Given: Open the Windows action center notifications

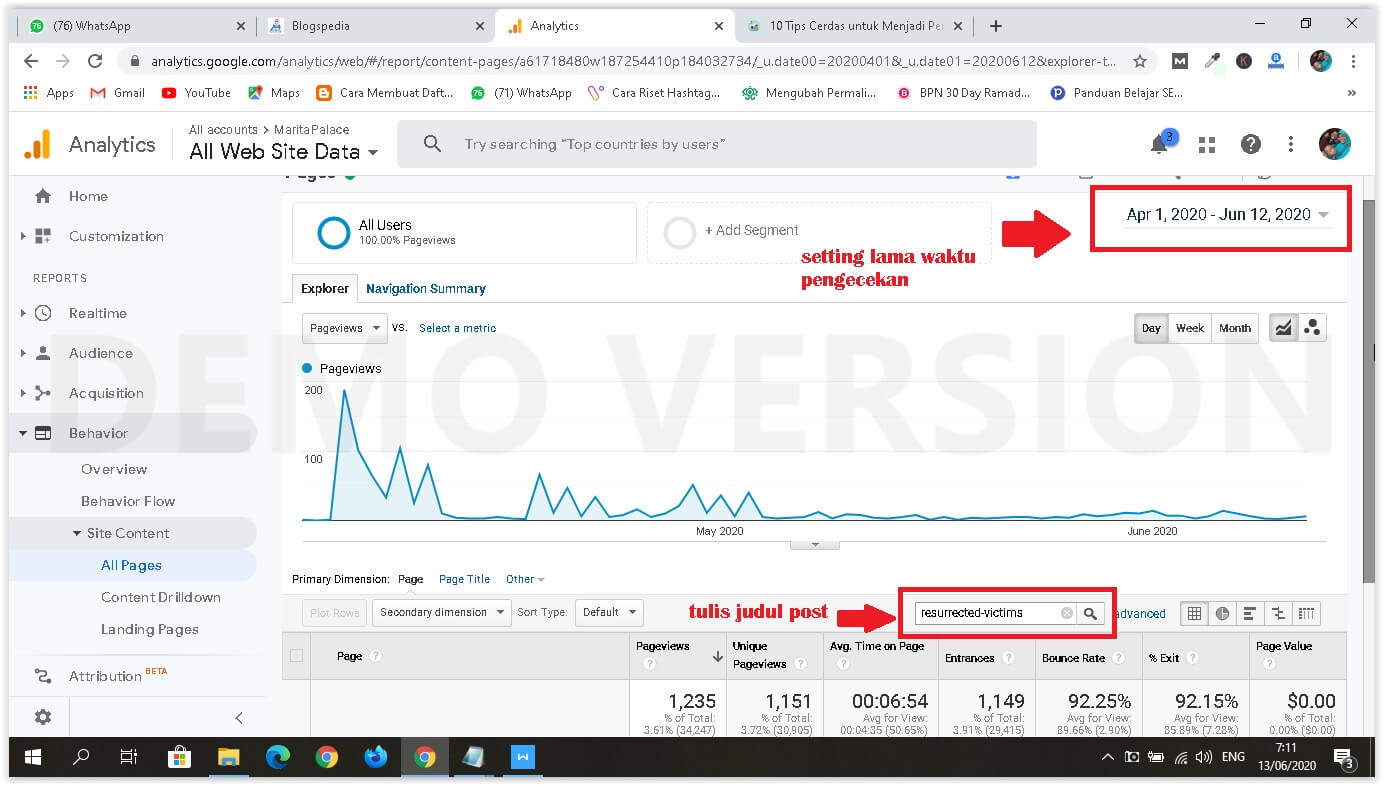Looking at the screenshot, I should 1344,757.
